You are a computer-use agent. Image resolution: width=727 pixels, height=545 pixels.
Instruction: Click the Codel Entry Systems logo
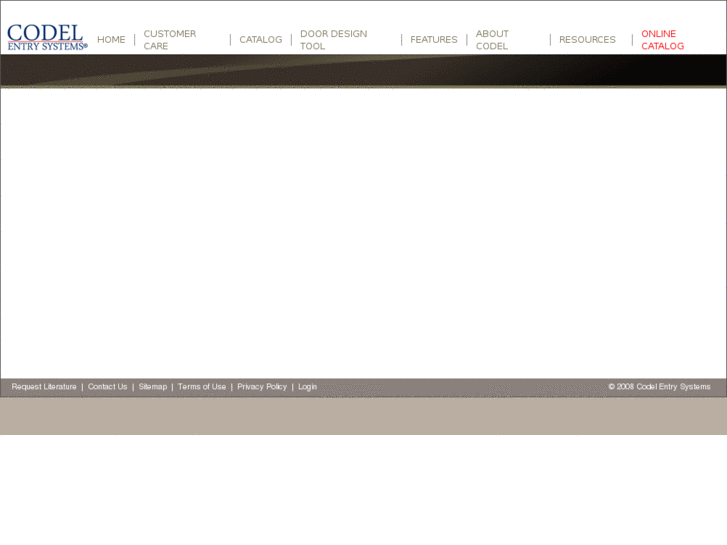47,37
